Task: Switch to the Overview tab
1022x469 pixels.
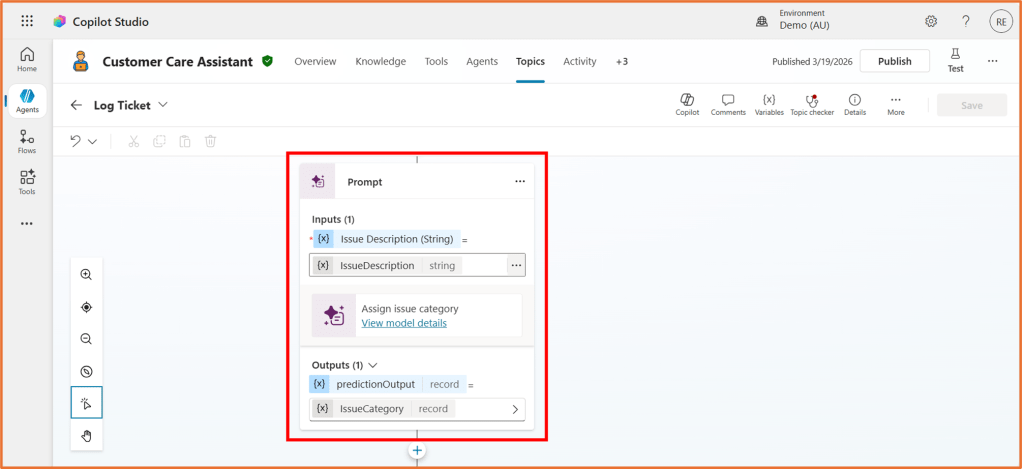Action: click(315, 61)
